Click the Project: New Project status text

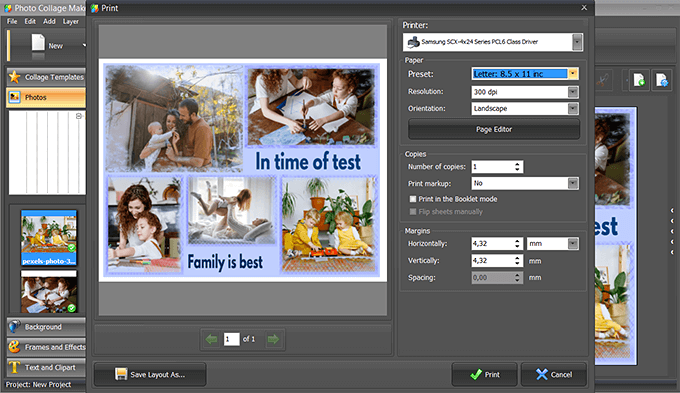tap(39, 384)
